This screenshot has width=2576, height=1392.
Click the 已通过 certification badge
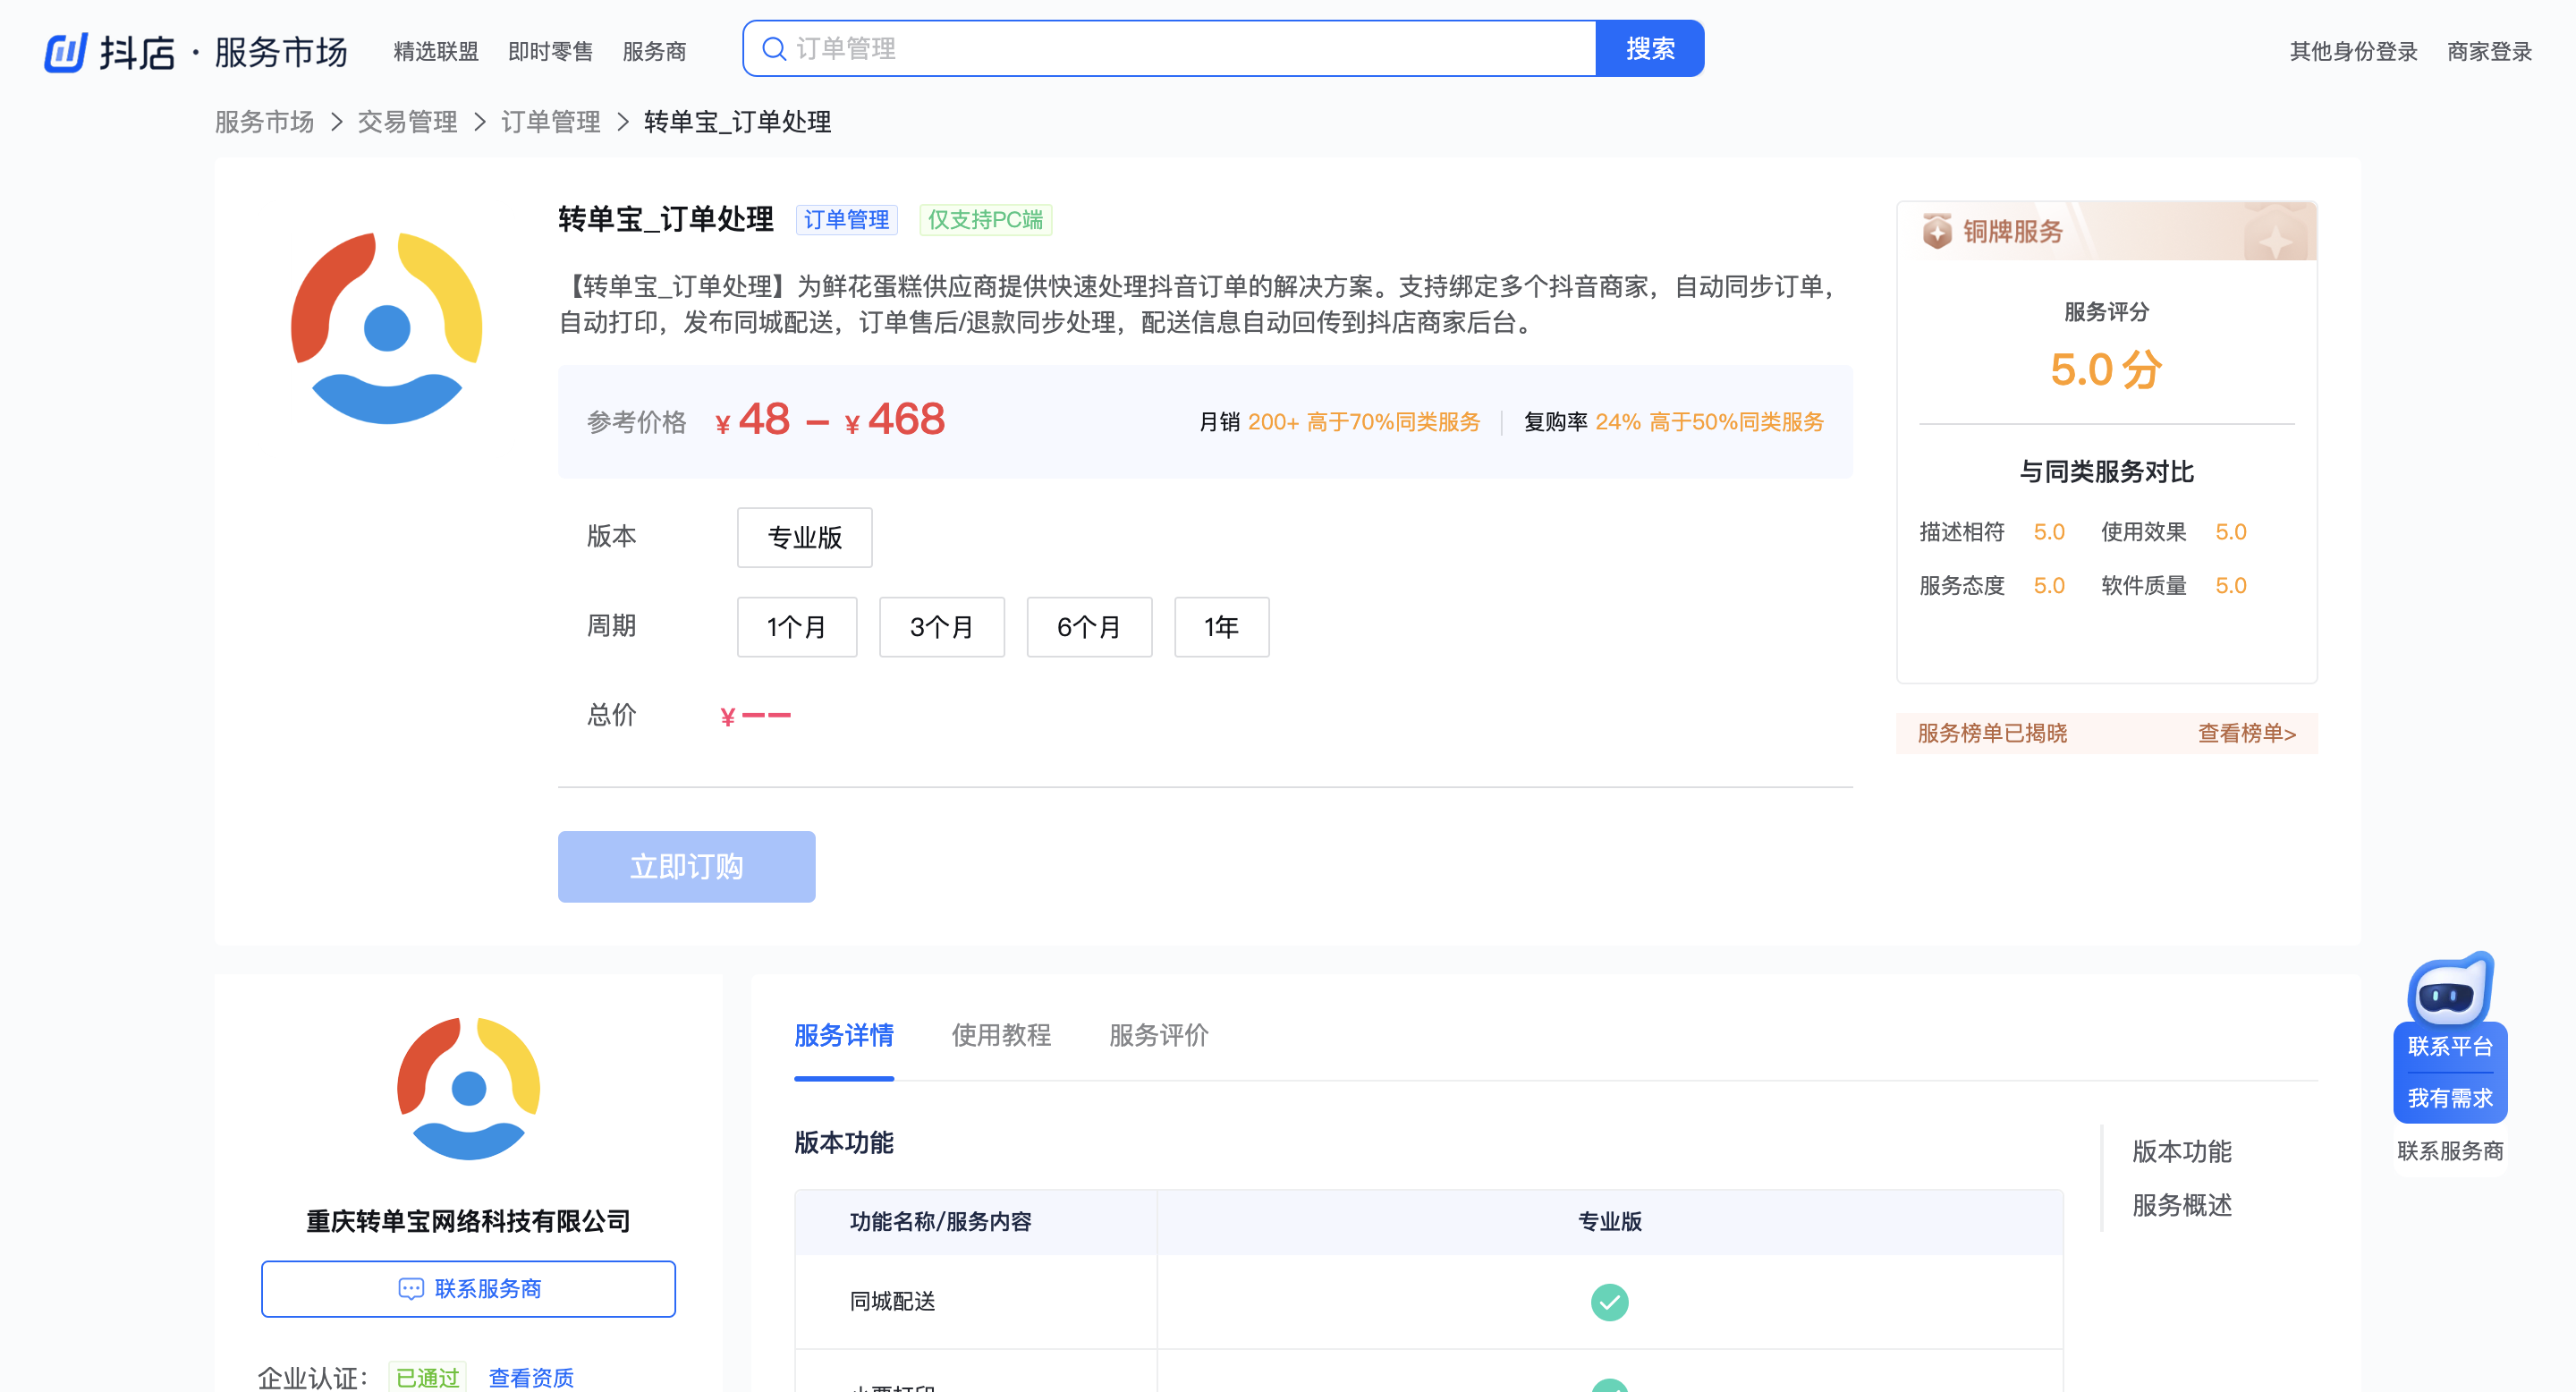coord(427,1378)
